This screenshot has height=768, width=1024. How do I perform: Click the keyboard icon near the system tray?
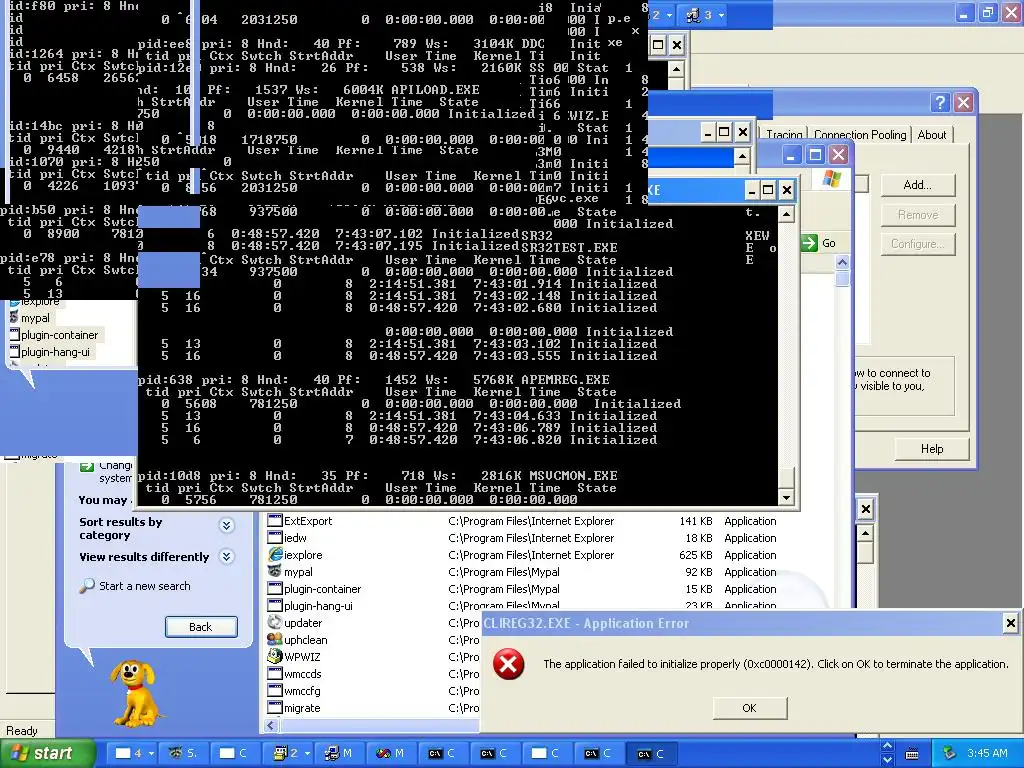point(912,754)
